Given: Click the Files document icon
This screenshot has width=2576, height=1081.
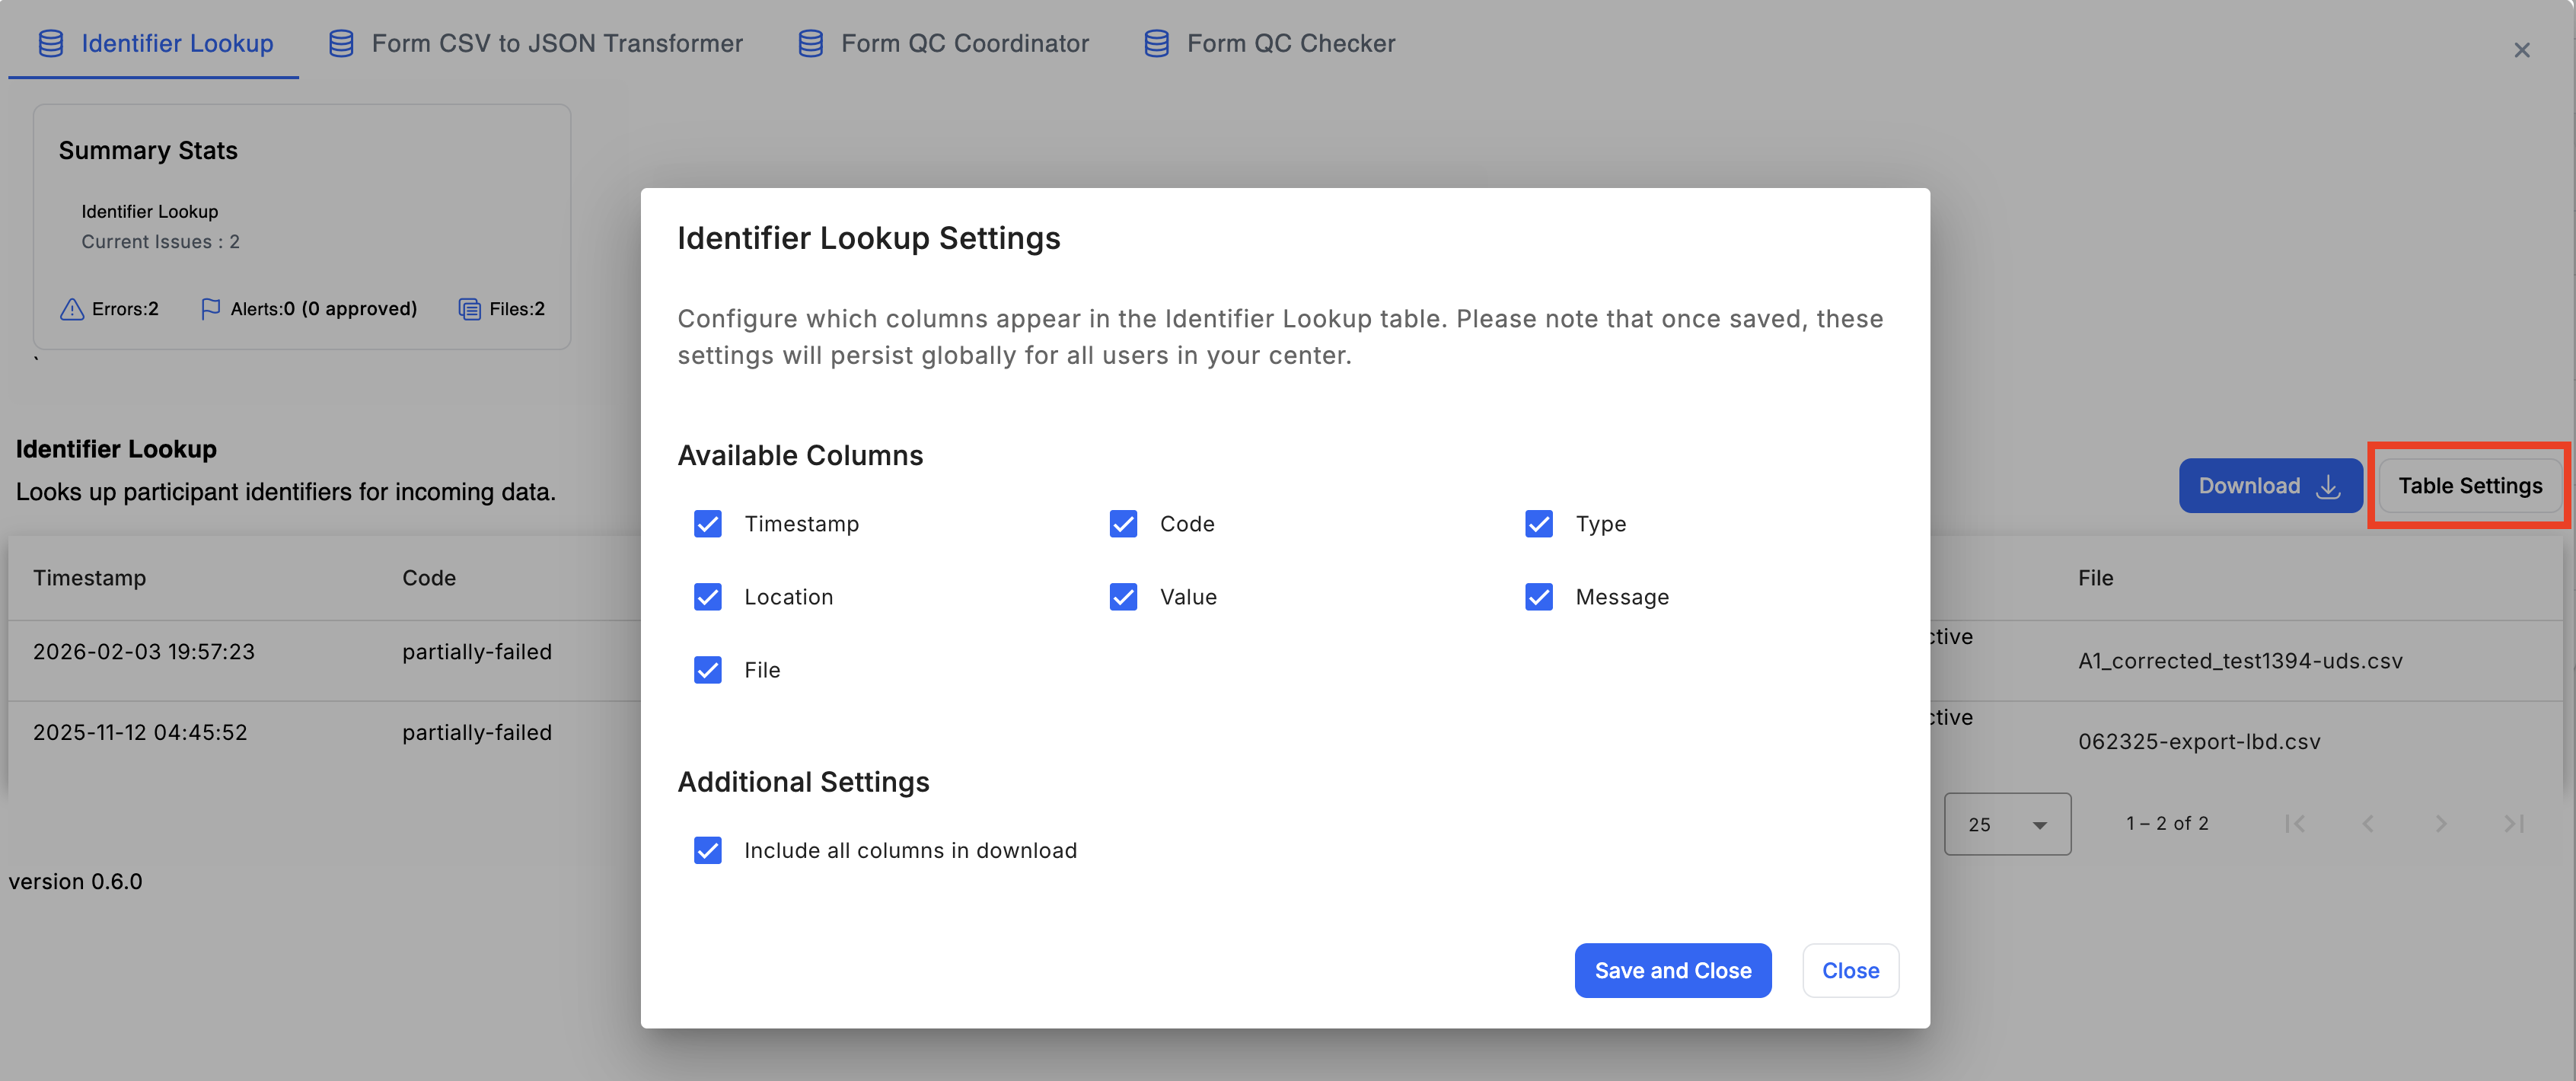Looking at the screenshot, I should (x=469, y=309).
